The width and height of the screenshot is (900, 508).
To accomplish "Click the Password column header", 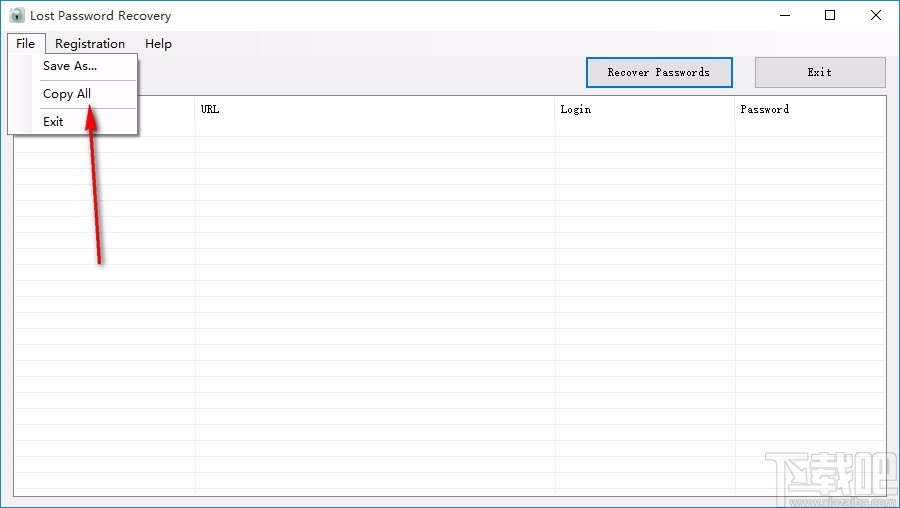I will [810, 109].
